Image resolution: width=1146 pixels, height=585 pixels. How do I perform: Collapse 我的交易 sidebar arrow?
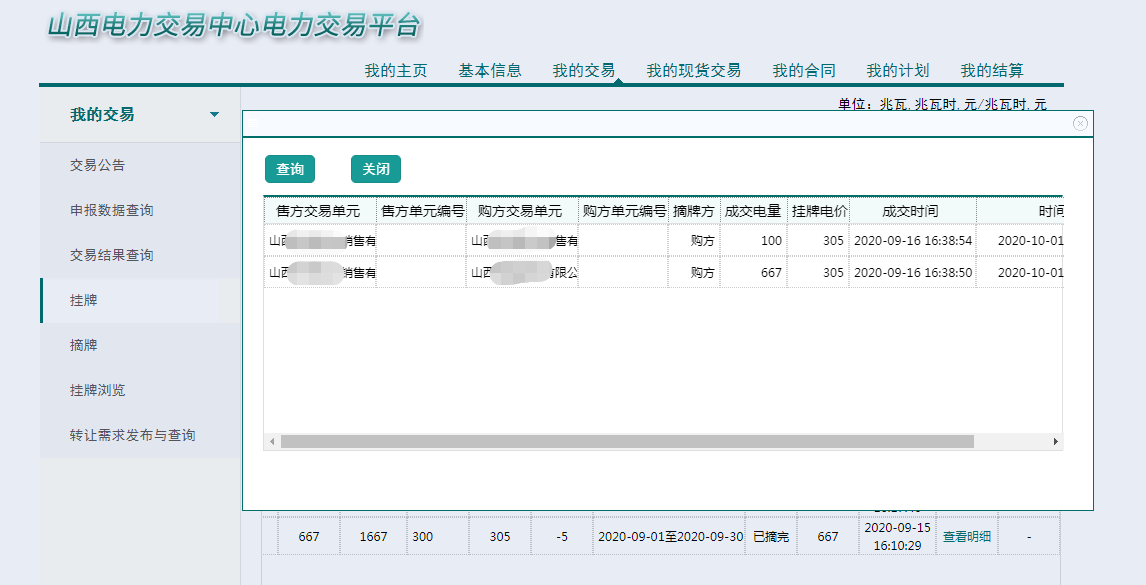pos(214,115)
